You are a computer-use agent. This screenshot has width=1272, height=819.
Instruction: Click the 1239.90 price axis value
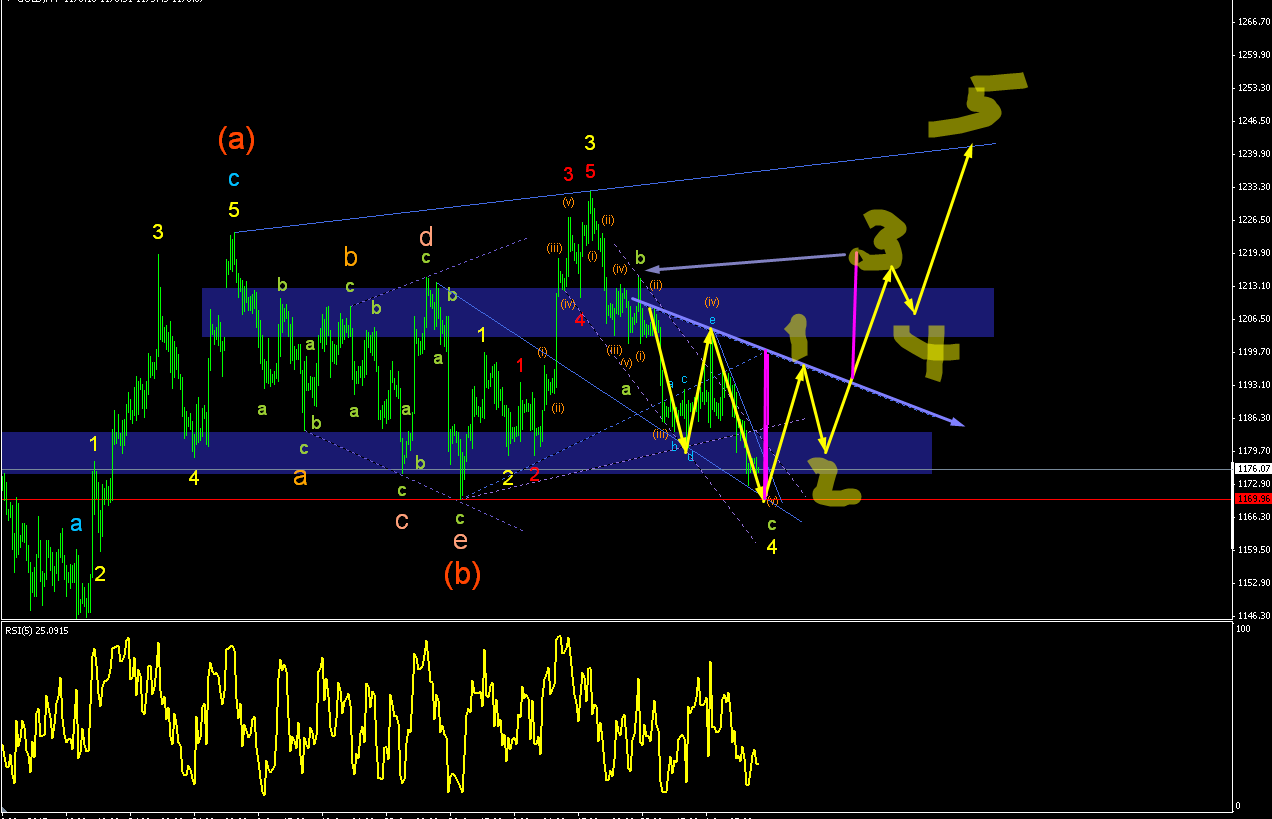point(1254,153)
